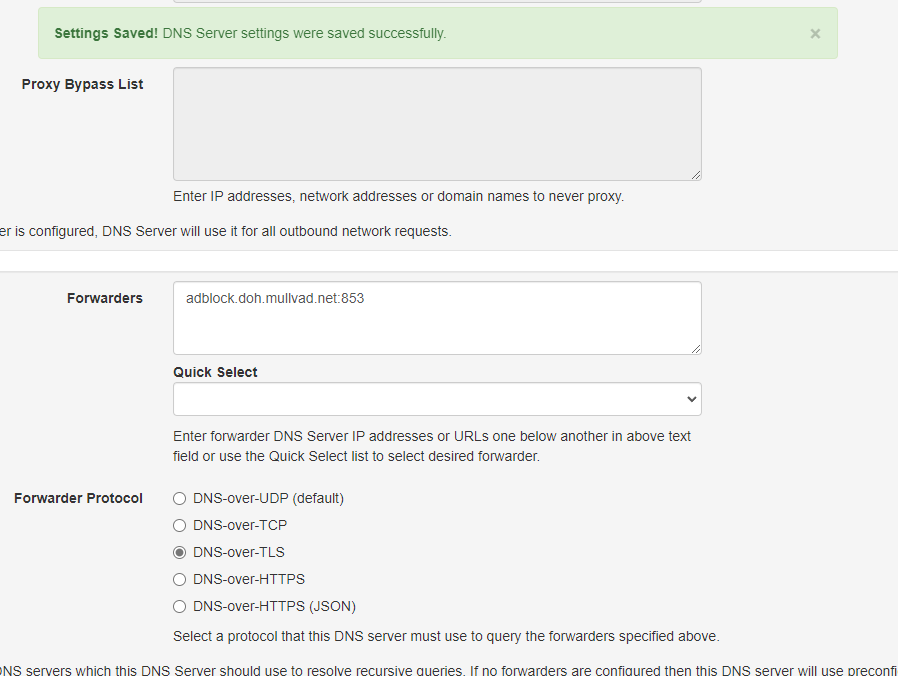This screenshot has width=898, height=676.
Task: Click the Settings Saved bold alert text
Action: pyautogui.click(x=105, y=33)
